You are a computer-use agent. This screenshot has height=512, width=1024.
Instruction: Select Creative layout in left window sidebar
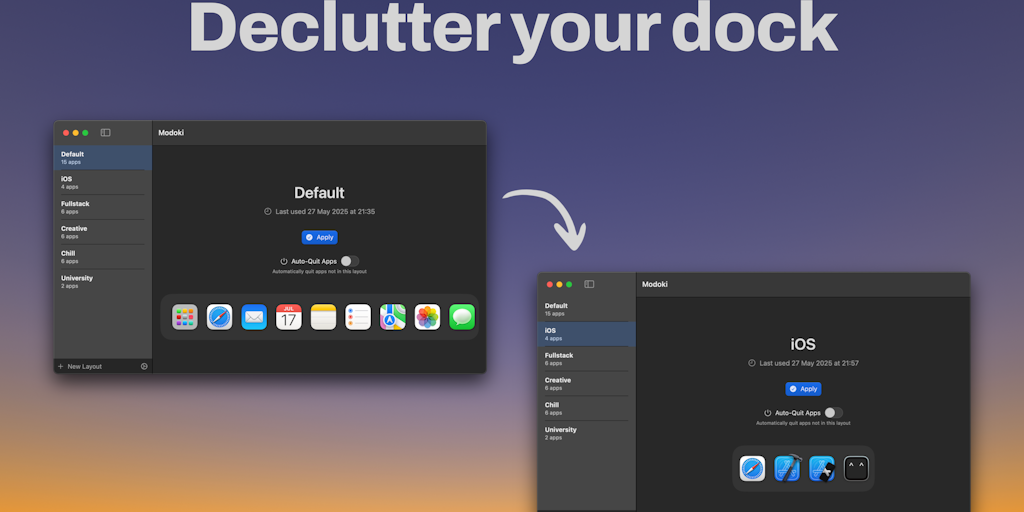click(x=103, y=232)
